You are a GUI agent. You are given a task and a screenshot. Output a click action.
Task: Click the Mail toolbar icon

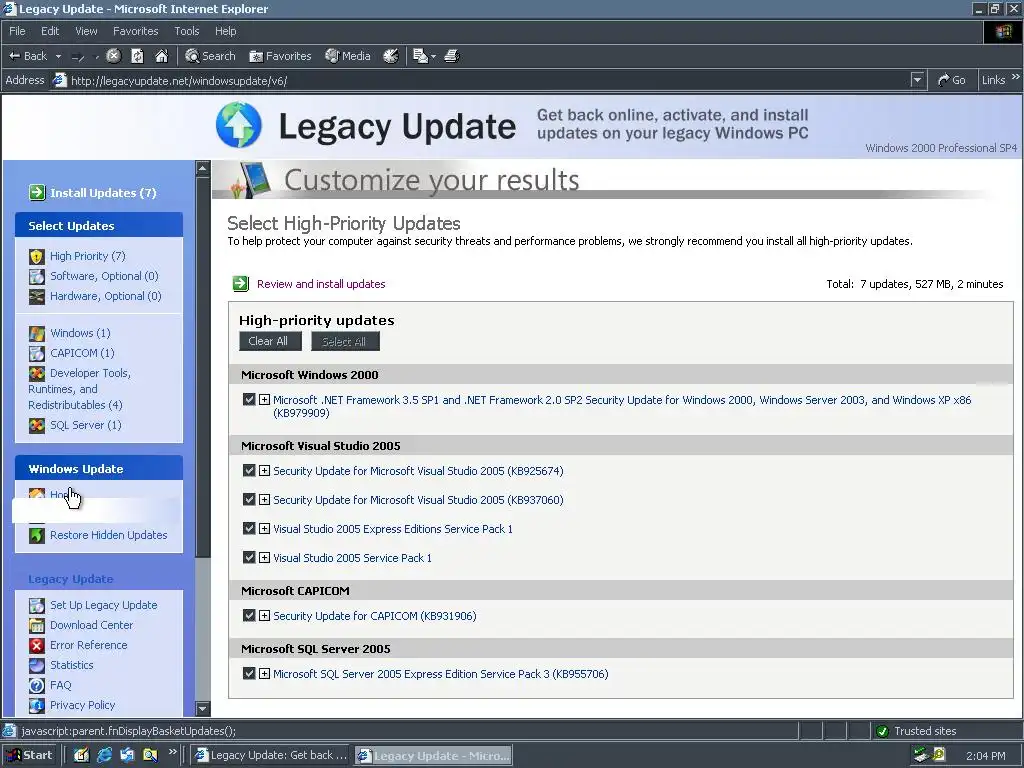pyautogui.click(x=421, y=56)
